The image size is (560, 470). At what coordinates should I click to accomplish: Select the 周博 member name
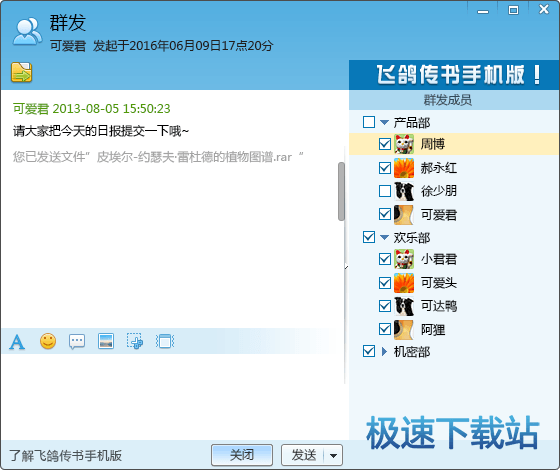pos(432,144)
